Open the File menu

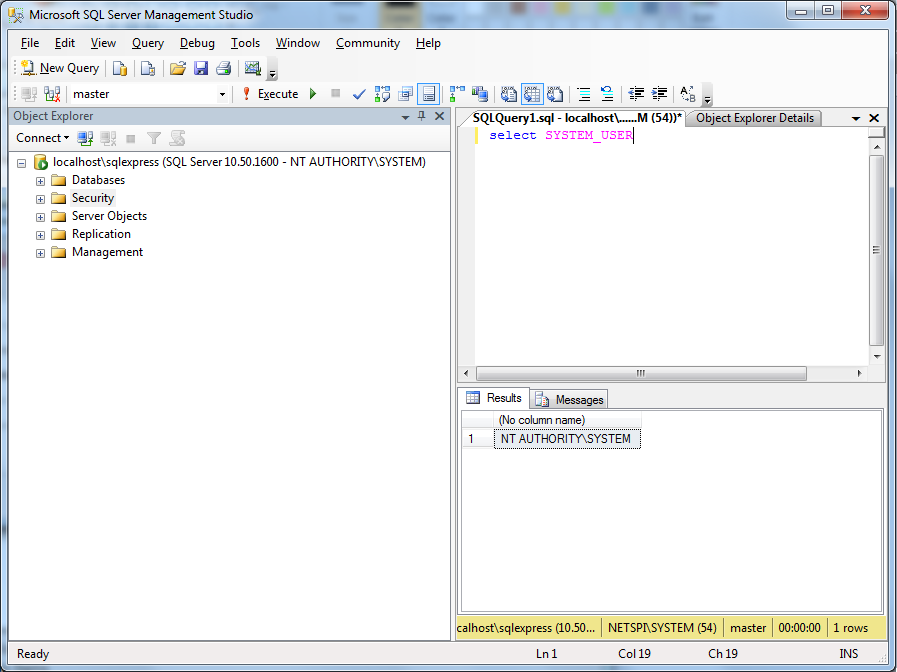point(30,43)
